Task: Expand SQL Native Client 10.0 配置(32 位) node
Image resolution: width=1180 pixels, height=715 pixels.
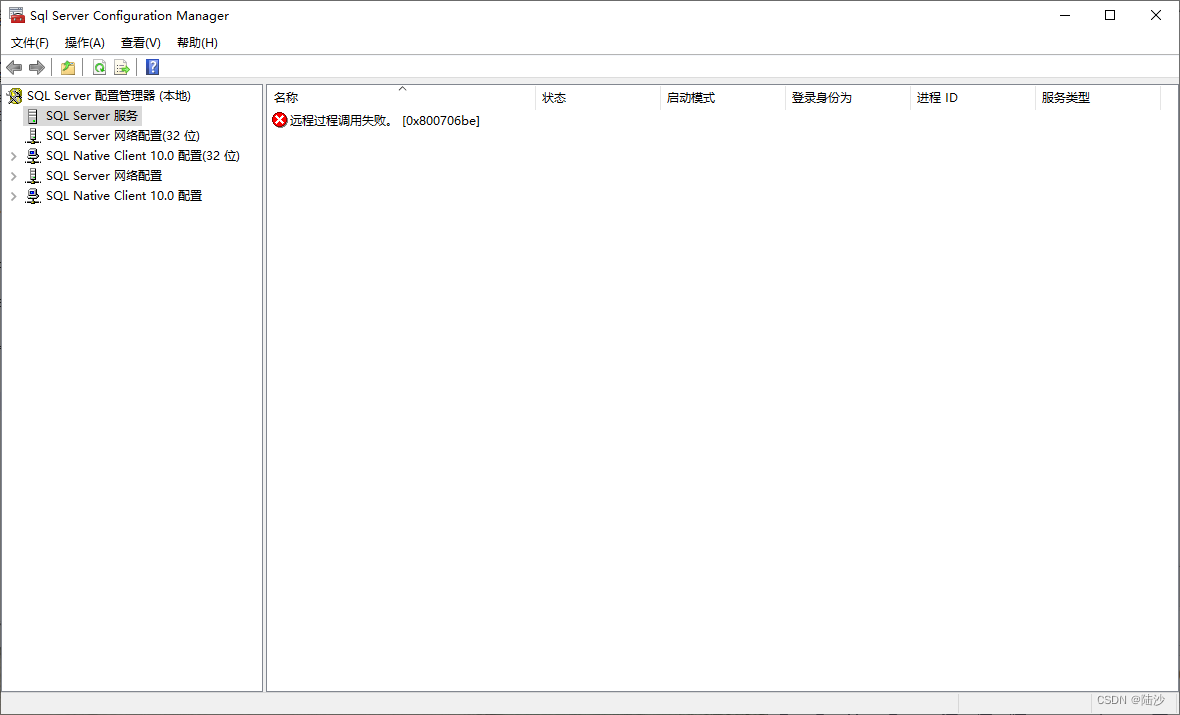Action: (x=14, y=156)
